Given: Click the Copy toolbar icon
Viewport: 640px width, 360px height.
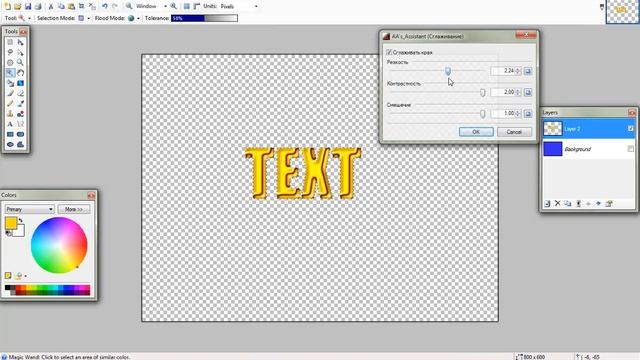Looking at the screenshot, I should [x=61, y=6].
